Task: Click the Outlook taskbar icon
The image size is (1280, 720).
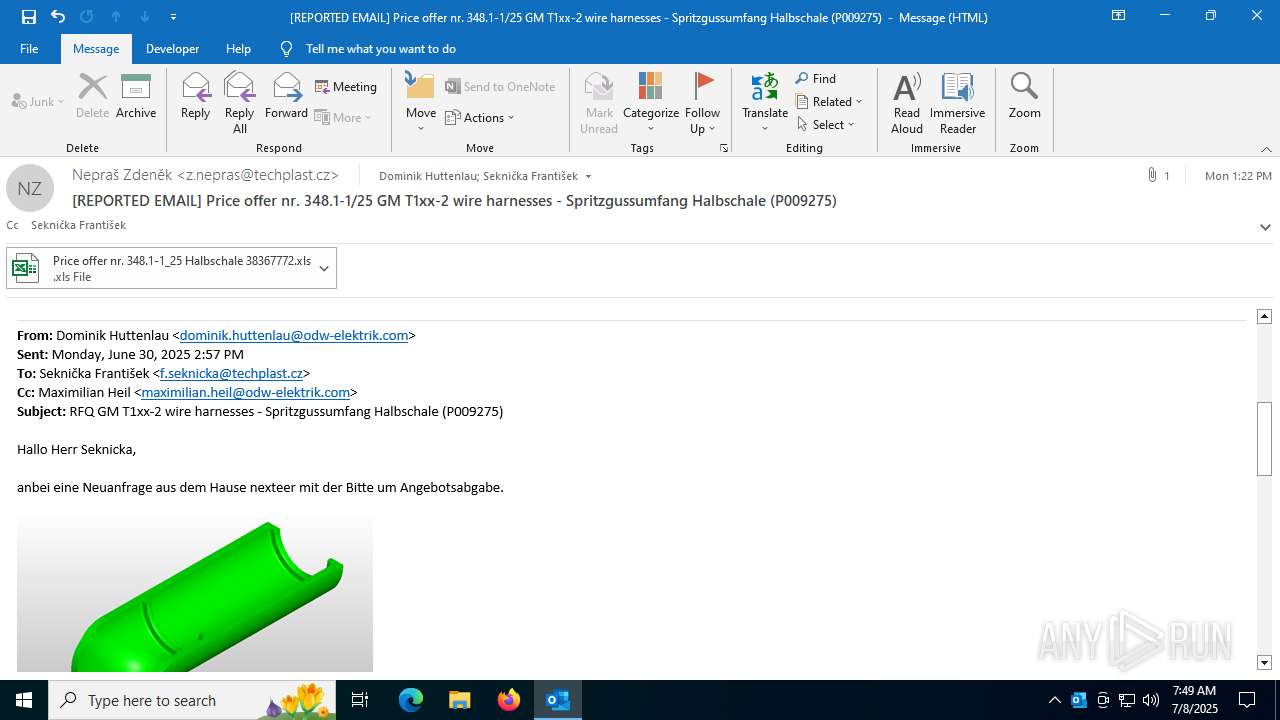Action: (x=557, y=700)
